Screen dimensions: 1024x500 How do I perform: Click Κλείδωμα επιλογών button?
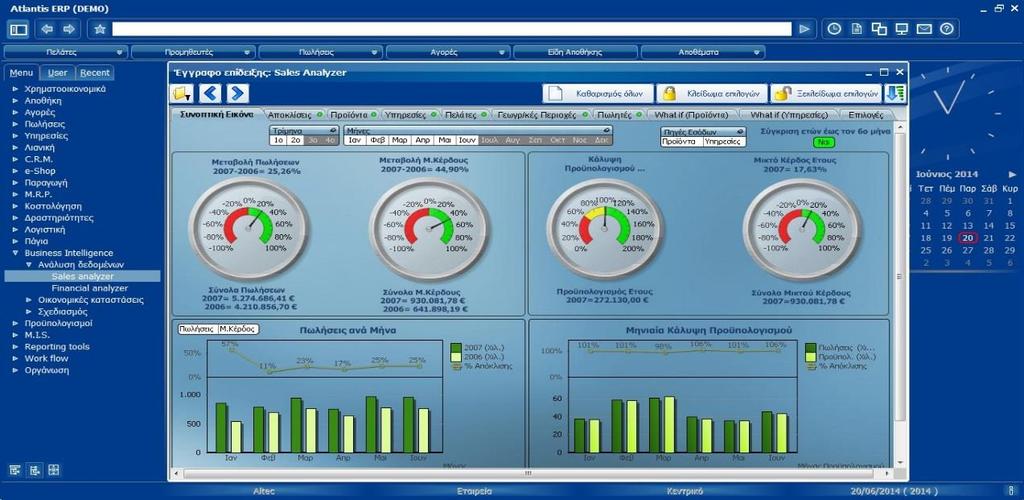coord(711,93)
